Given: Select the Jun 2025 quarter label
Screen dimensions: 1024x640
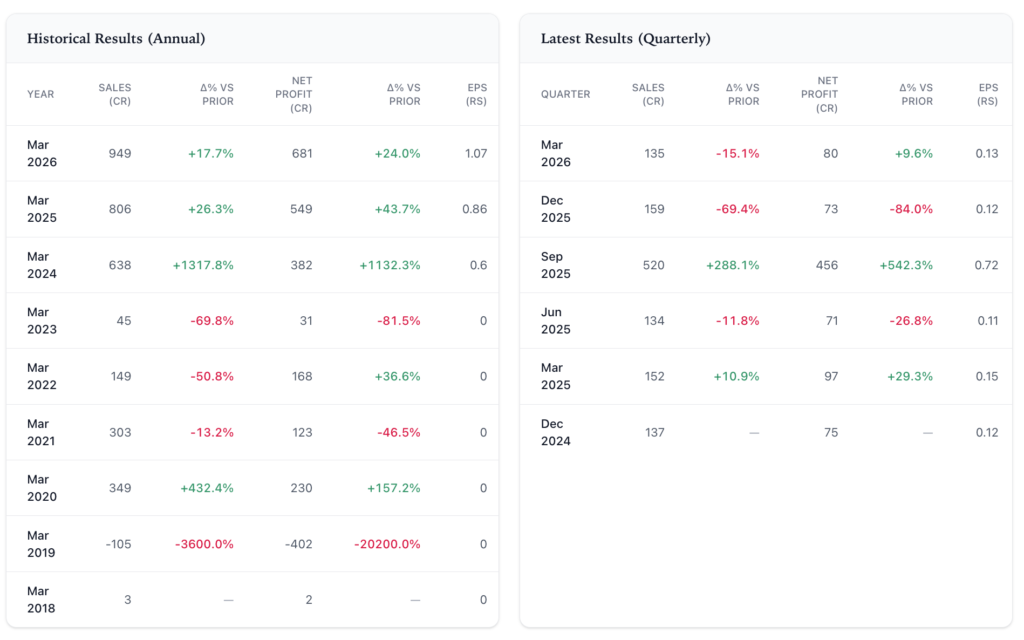Looking at the screenshot, I should [x=555, y=321].
